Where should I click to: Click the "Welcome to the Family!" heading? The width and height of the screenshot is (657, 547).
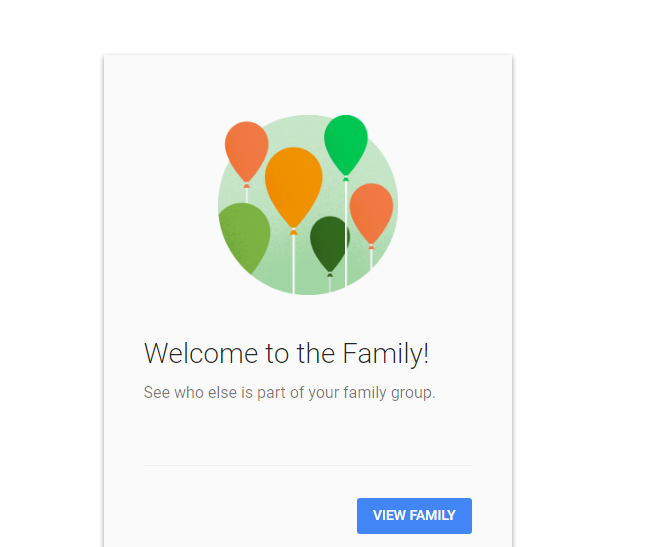(x=286, y=353)
